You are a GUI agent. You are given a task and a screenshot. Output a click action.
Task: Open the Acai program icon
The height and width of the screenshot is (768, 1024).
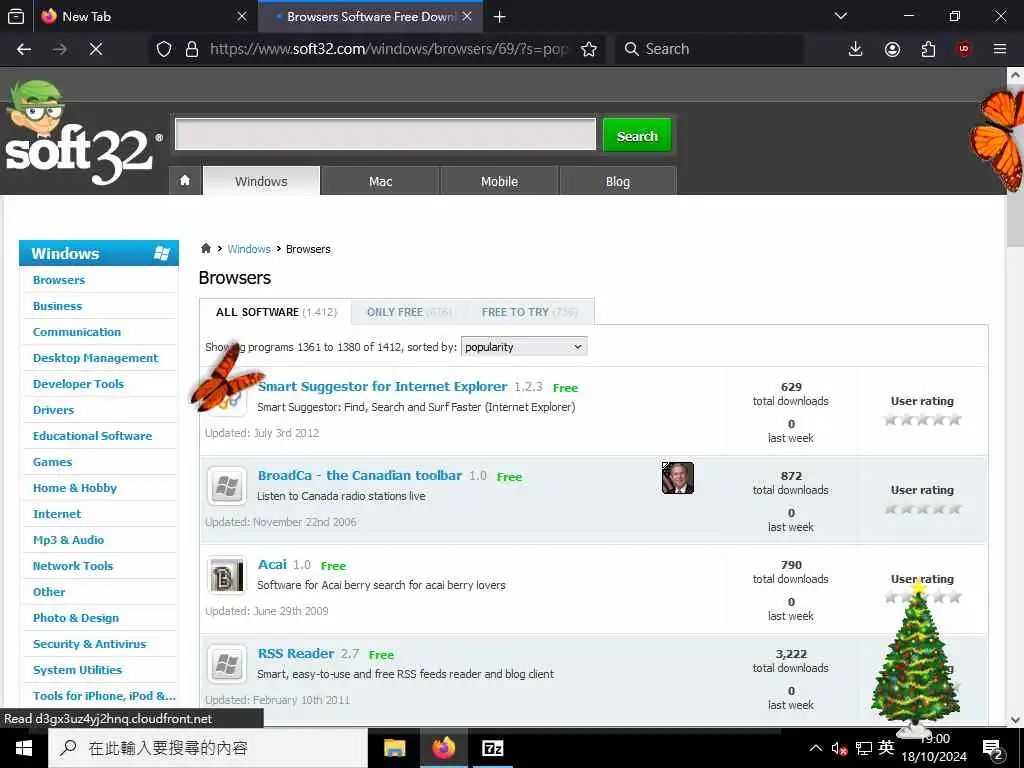click(227, 575)
